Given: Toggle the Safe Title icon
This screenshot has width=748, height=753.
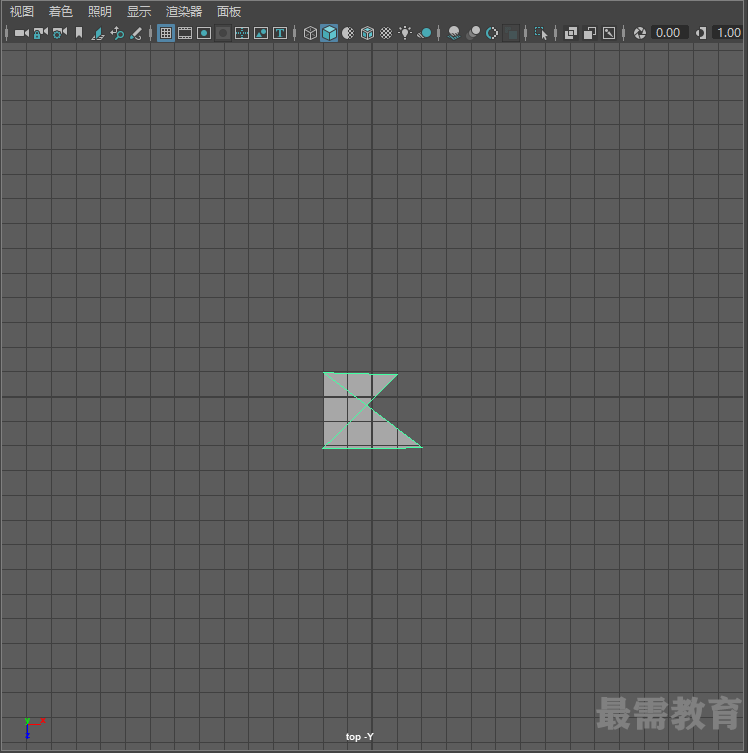Looking at the screenshot, I should pyautogui.click(x=280, y=33).
